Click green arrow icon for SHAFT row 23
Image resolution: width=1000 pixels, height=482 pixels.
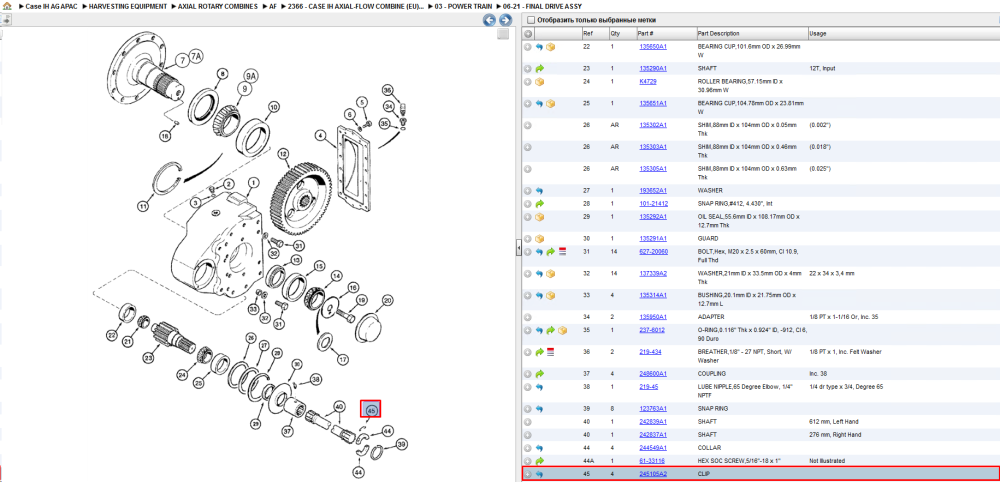coord(540,68)
